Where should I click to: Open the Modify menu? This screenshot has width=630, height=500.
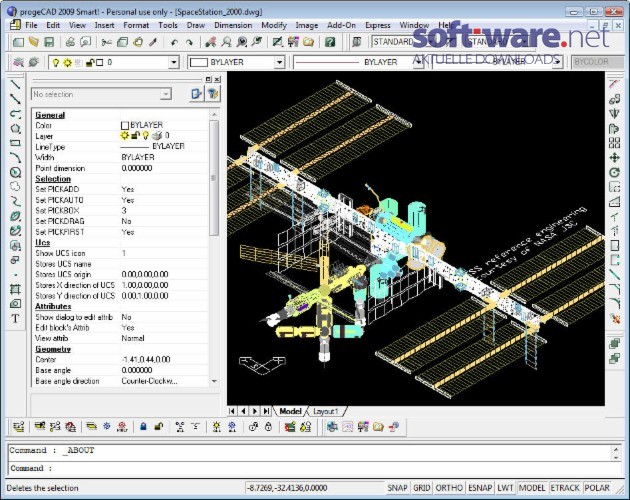pyautogui.click(x=274, y=25)
